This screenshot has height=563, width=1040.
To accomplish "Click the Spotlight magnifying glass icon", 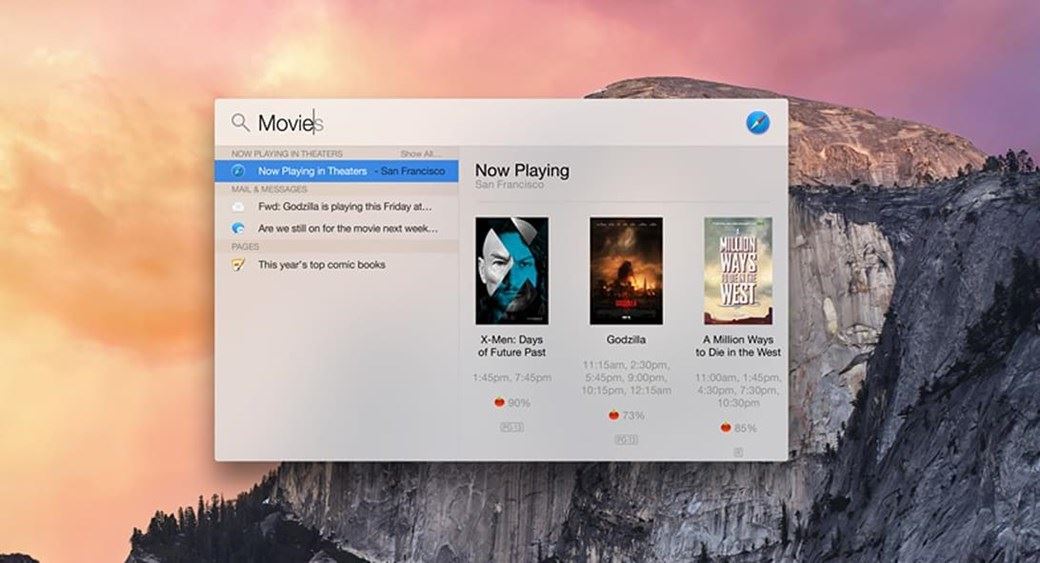I will (240, 123).
